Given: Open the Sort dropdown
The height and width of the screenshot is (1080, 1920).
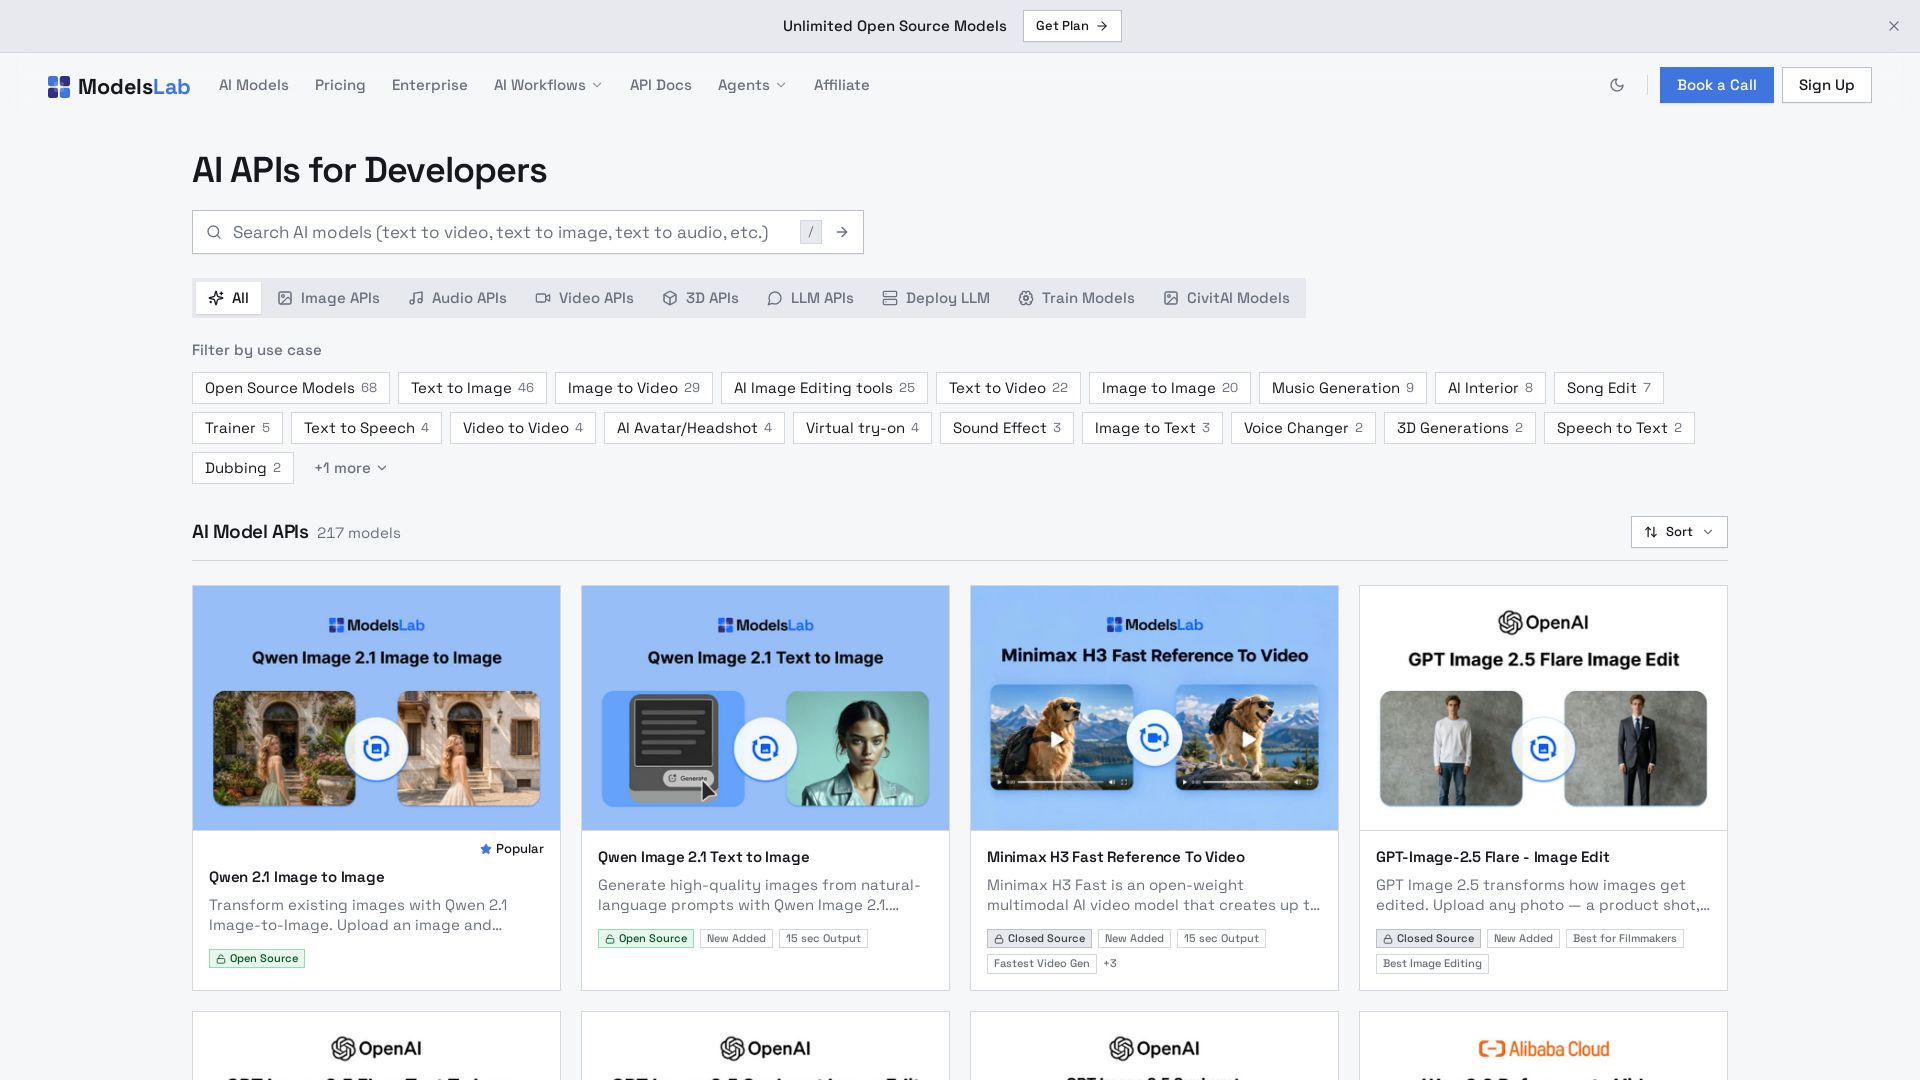Looking at the screenshot, I should 1679,532.
